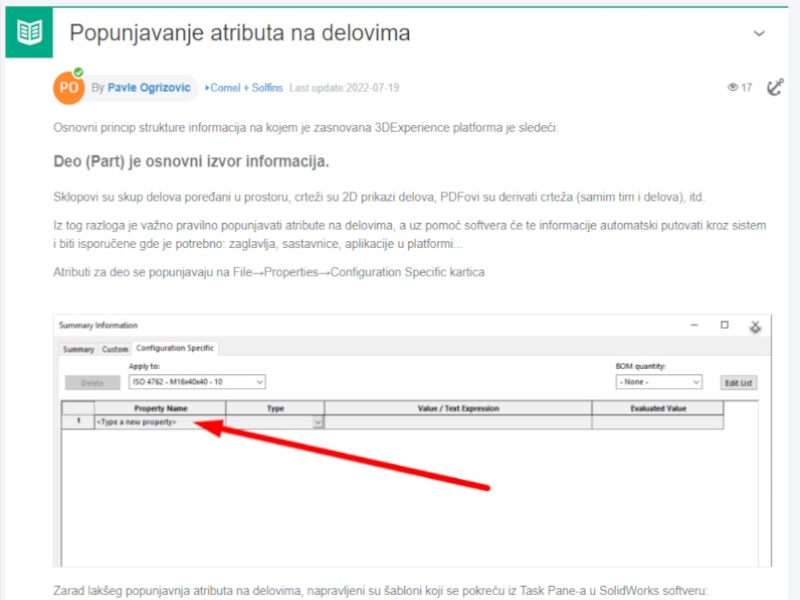Collapse the article using the chevron arrow
Viewport: 800px width, 600px height.
coord(758,33)
